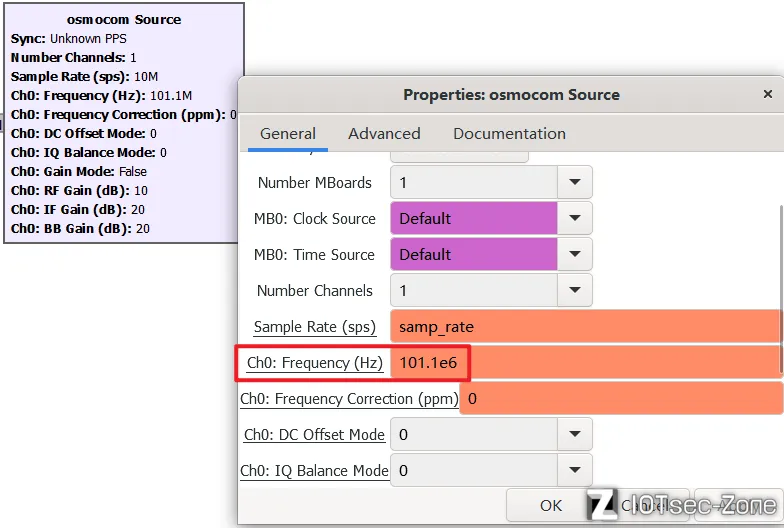Click Ch0: IF Gain 20 in block
Image resolution: width=784 pixels, height=528 pixels.
tap(78, 210)
